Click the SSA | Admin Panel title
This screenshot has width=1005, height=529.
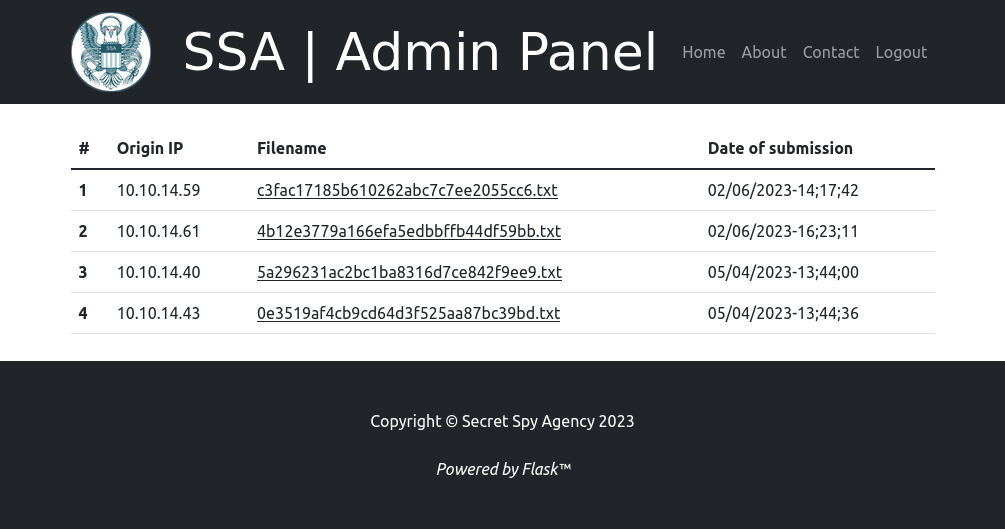click(x=420, y=52)
